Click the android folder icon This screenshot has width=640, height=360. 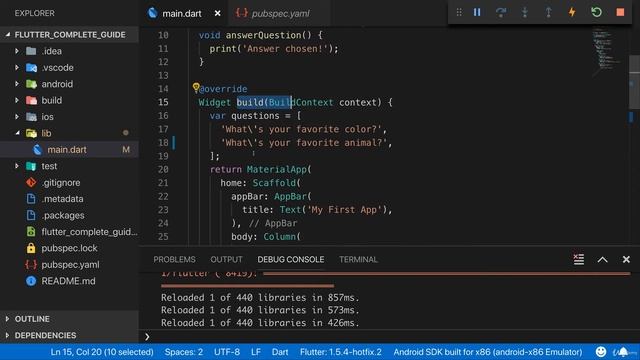click(31, 84)
